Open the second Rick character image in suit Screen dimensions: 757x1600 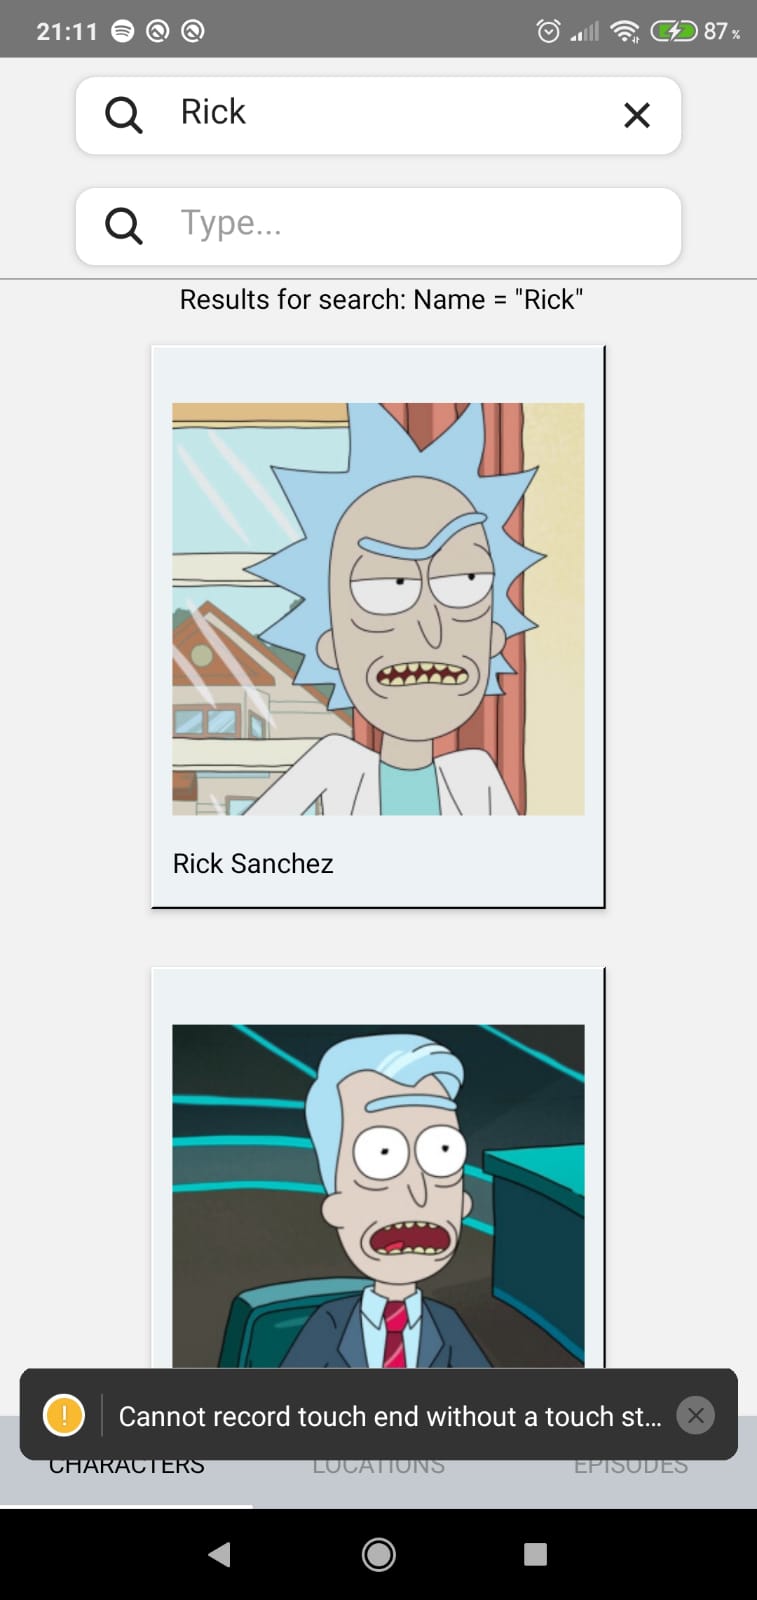coord(378,1196)
